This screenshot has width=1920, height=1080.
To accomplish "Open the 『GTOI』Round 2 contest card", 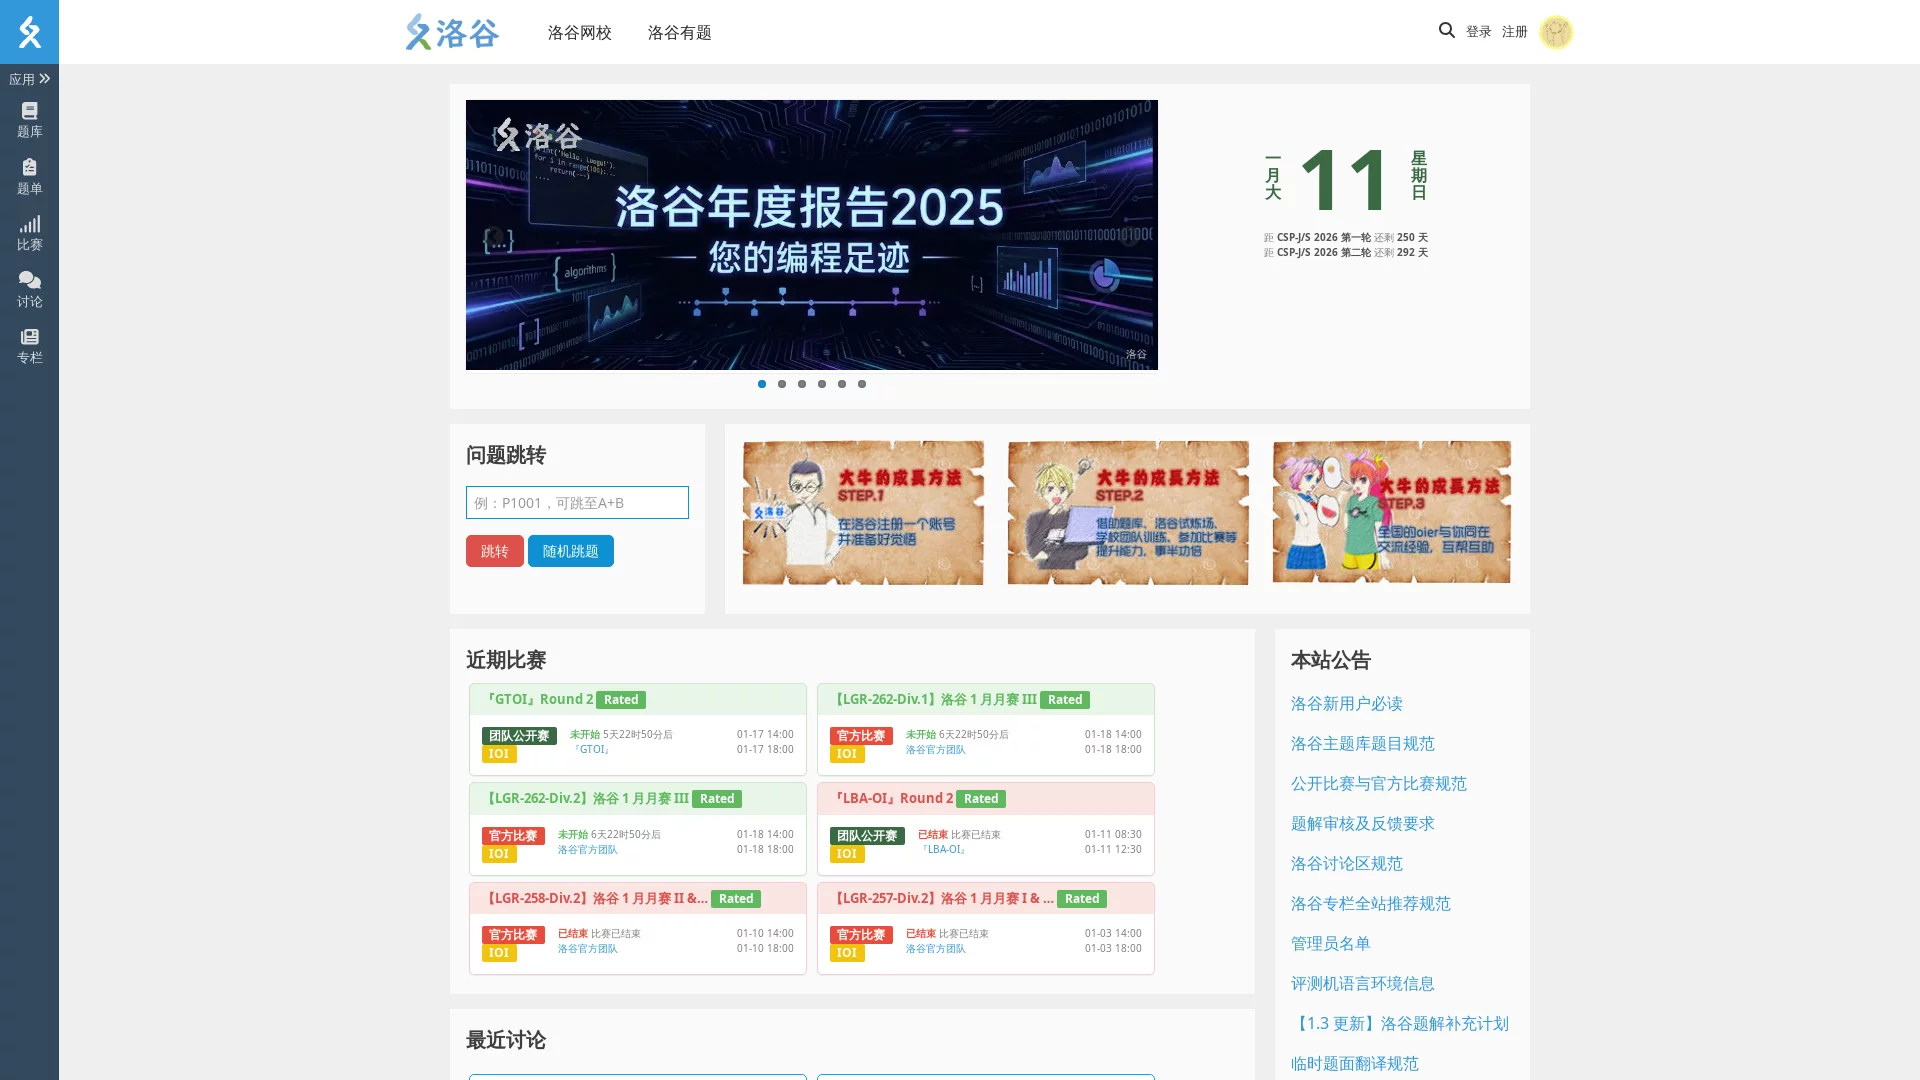I will tap(538, 699).
